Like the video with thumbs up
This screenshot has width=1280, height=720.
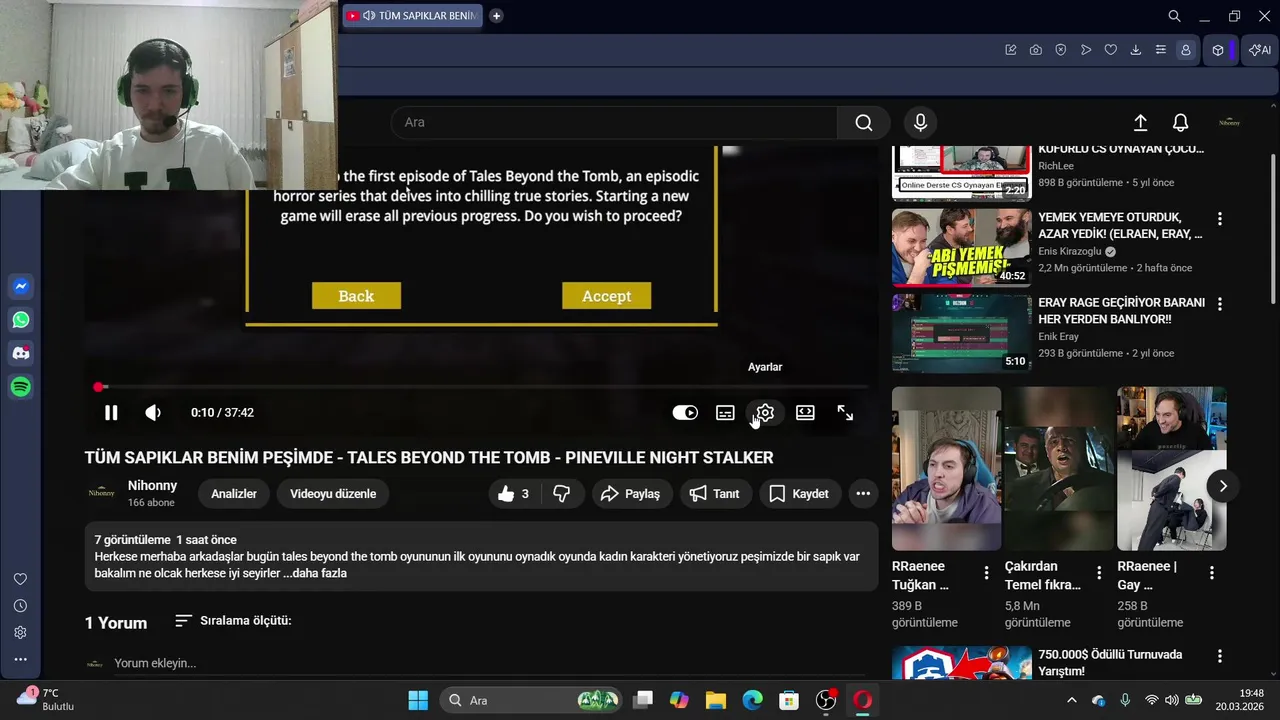(513, 494)
